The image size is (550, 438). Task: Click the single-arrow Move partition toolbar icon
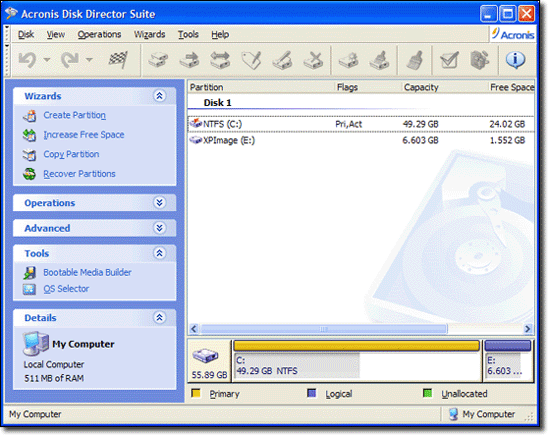(189, 60)
